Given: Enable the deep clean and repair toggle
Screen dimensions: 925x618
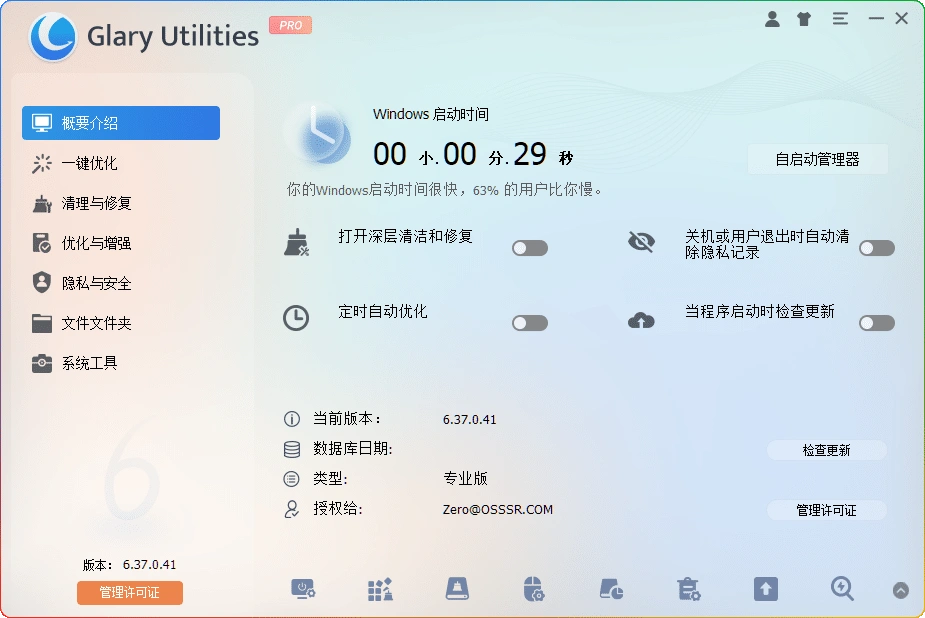Looking at the screenshot, I should coord(530,247).
